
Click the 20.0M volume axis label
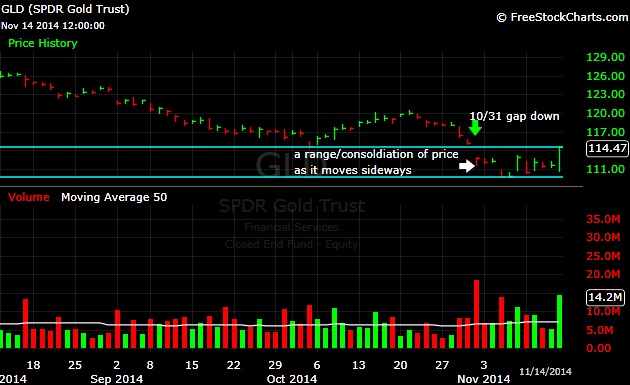point(603,274)
